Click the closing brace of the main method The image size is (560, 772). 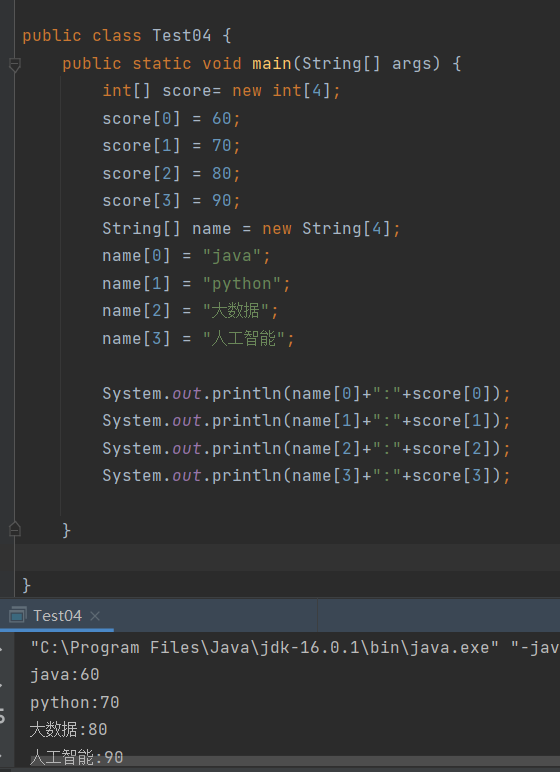(66, 530)
